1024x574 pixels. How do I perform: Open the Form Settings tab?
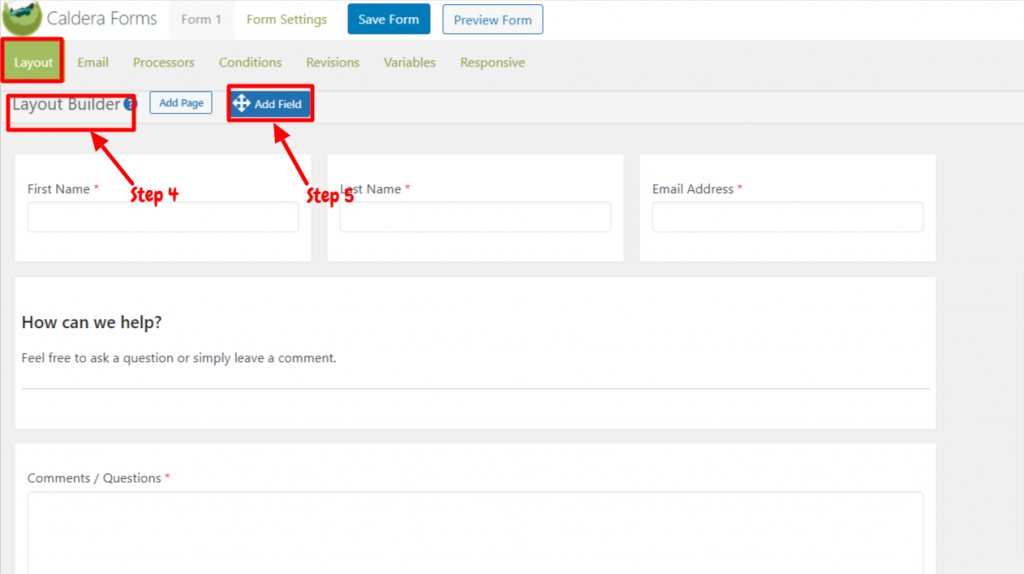[x=287, y=20]
